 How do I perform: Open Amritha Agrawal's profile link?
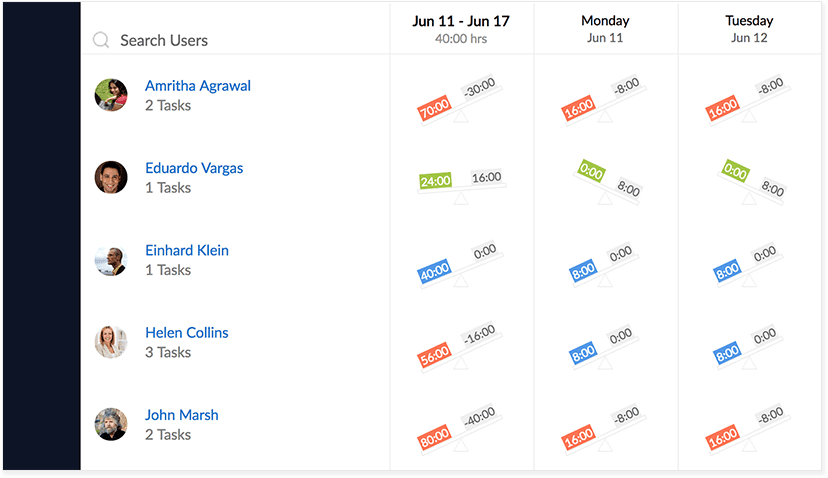pos(198,86)
